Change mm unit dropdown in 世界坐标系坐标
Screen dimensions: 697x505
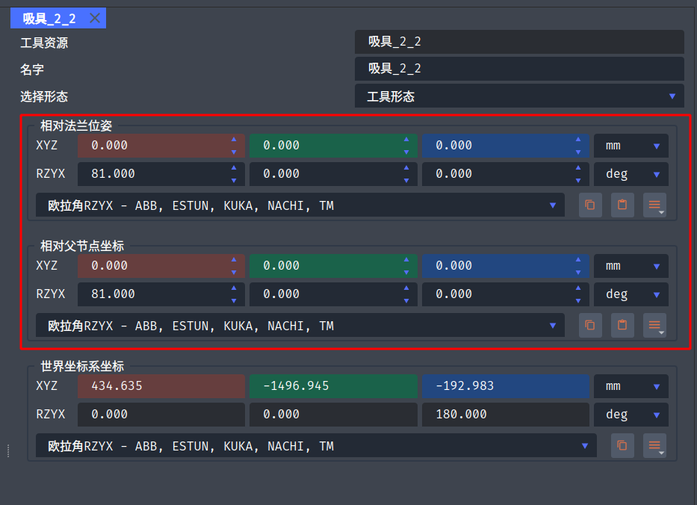[631, 386]
